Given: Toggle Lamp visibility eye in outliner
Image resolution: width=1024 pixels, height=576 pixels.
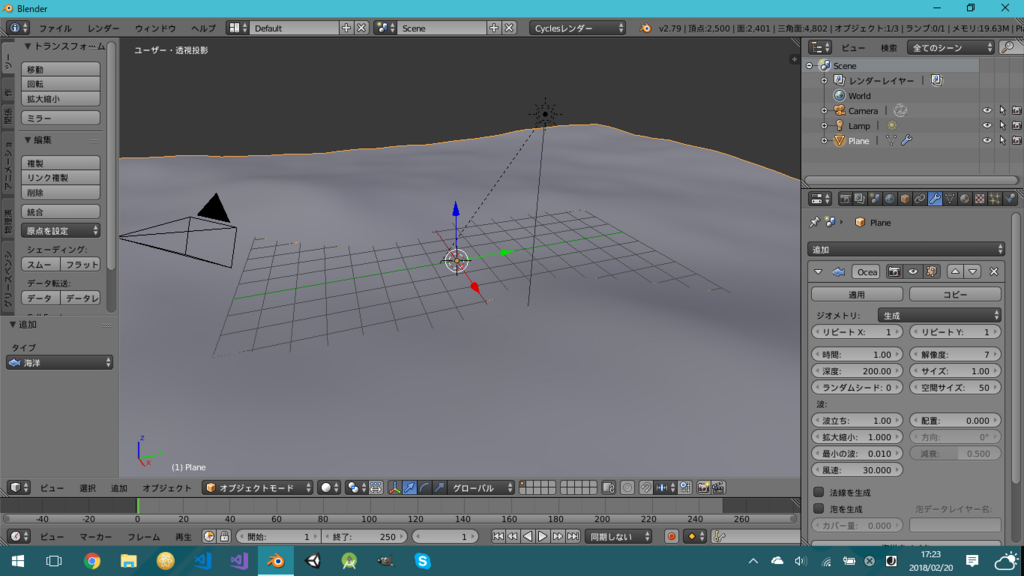Looking at the screenshot, I should tap(987, 125).
